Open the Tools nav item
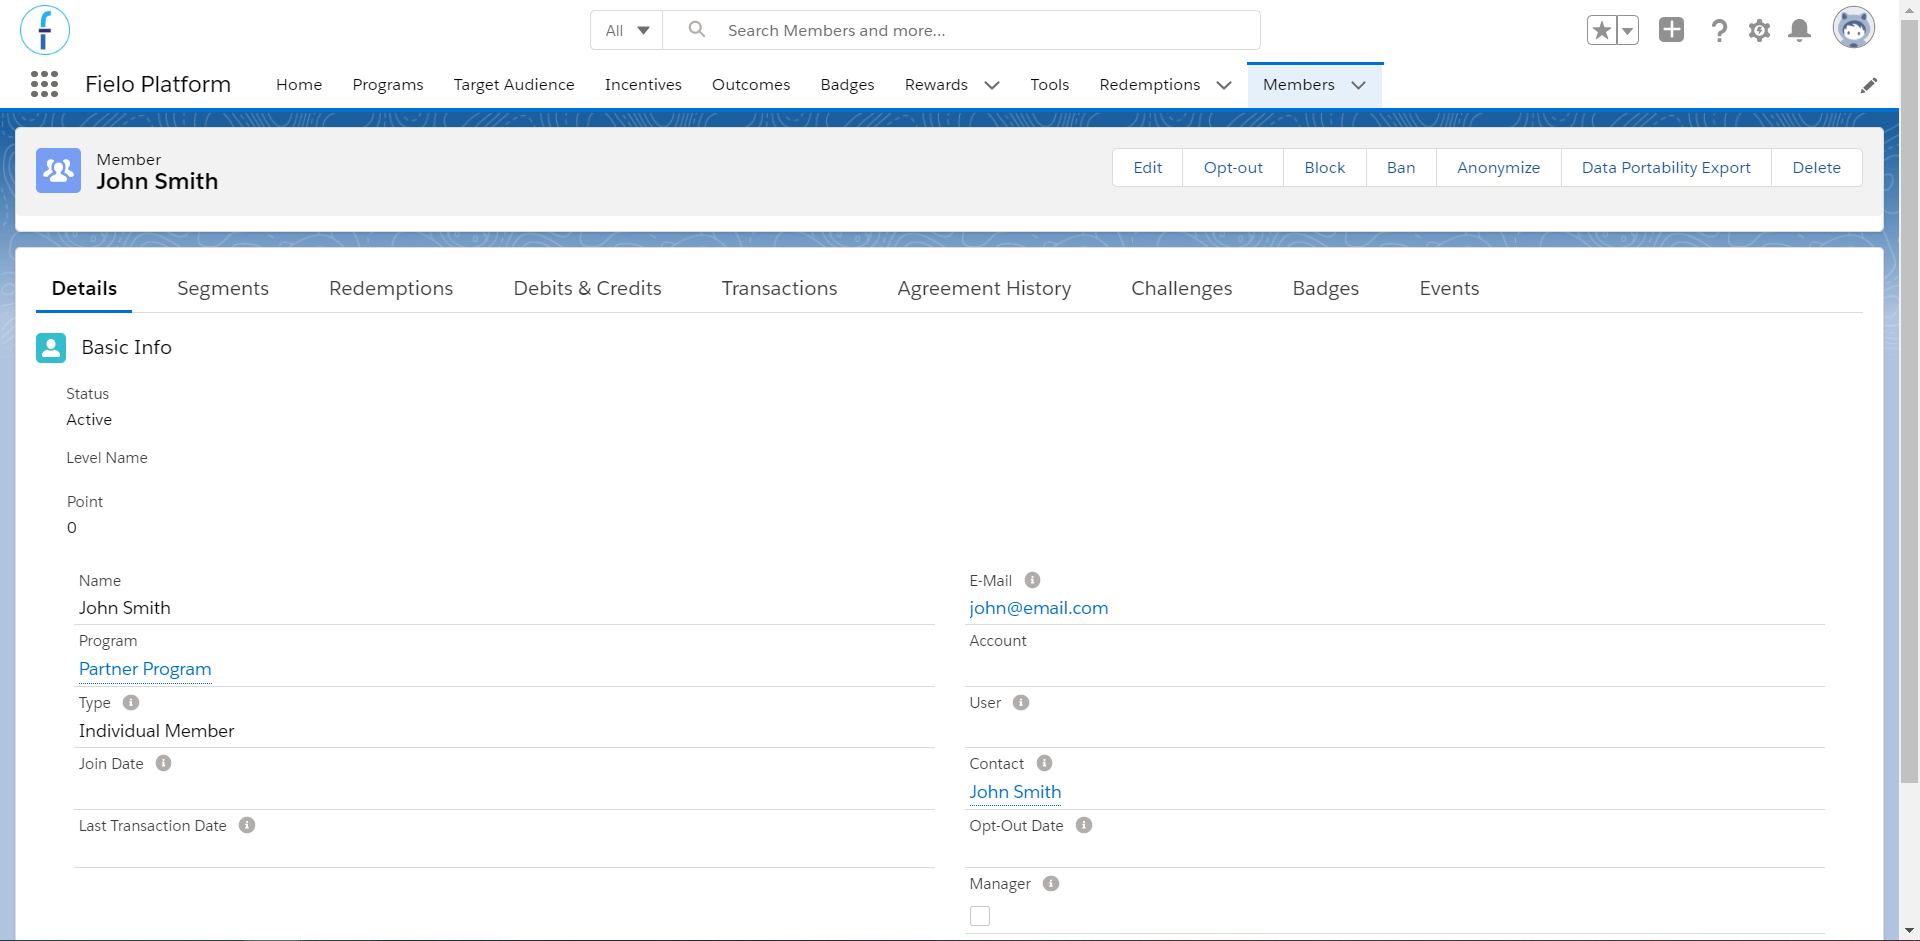1920x941 pixels. [1050, 85]
